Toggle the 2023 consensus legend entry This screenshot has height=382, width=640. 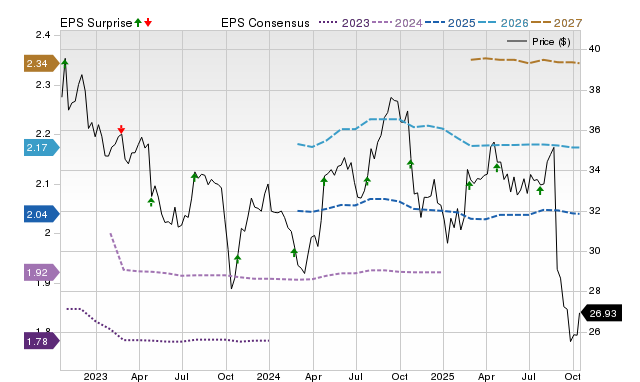click(344, 23)
